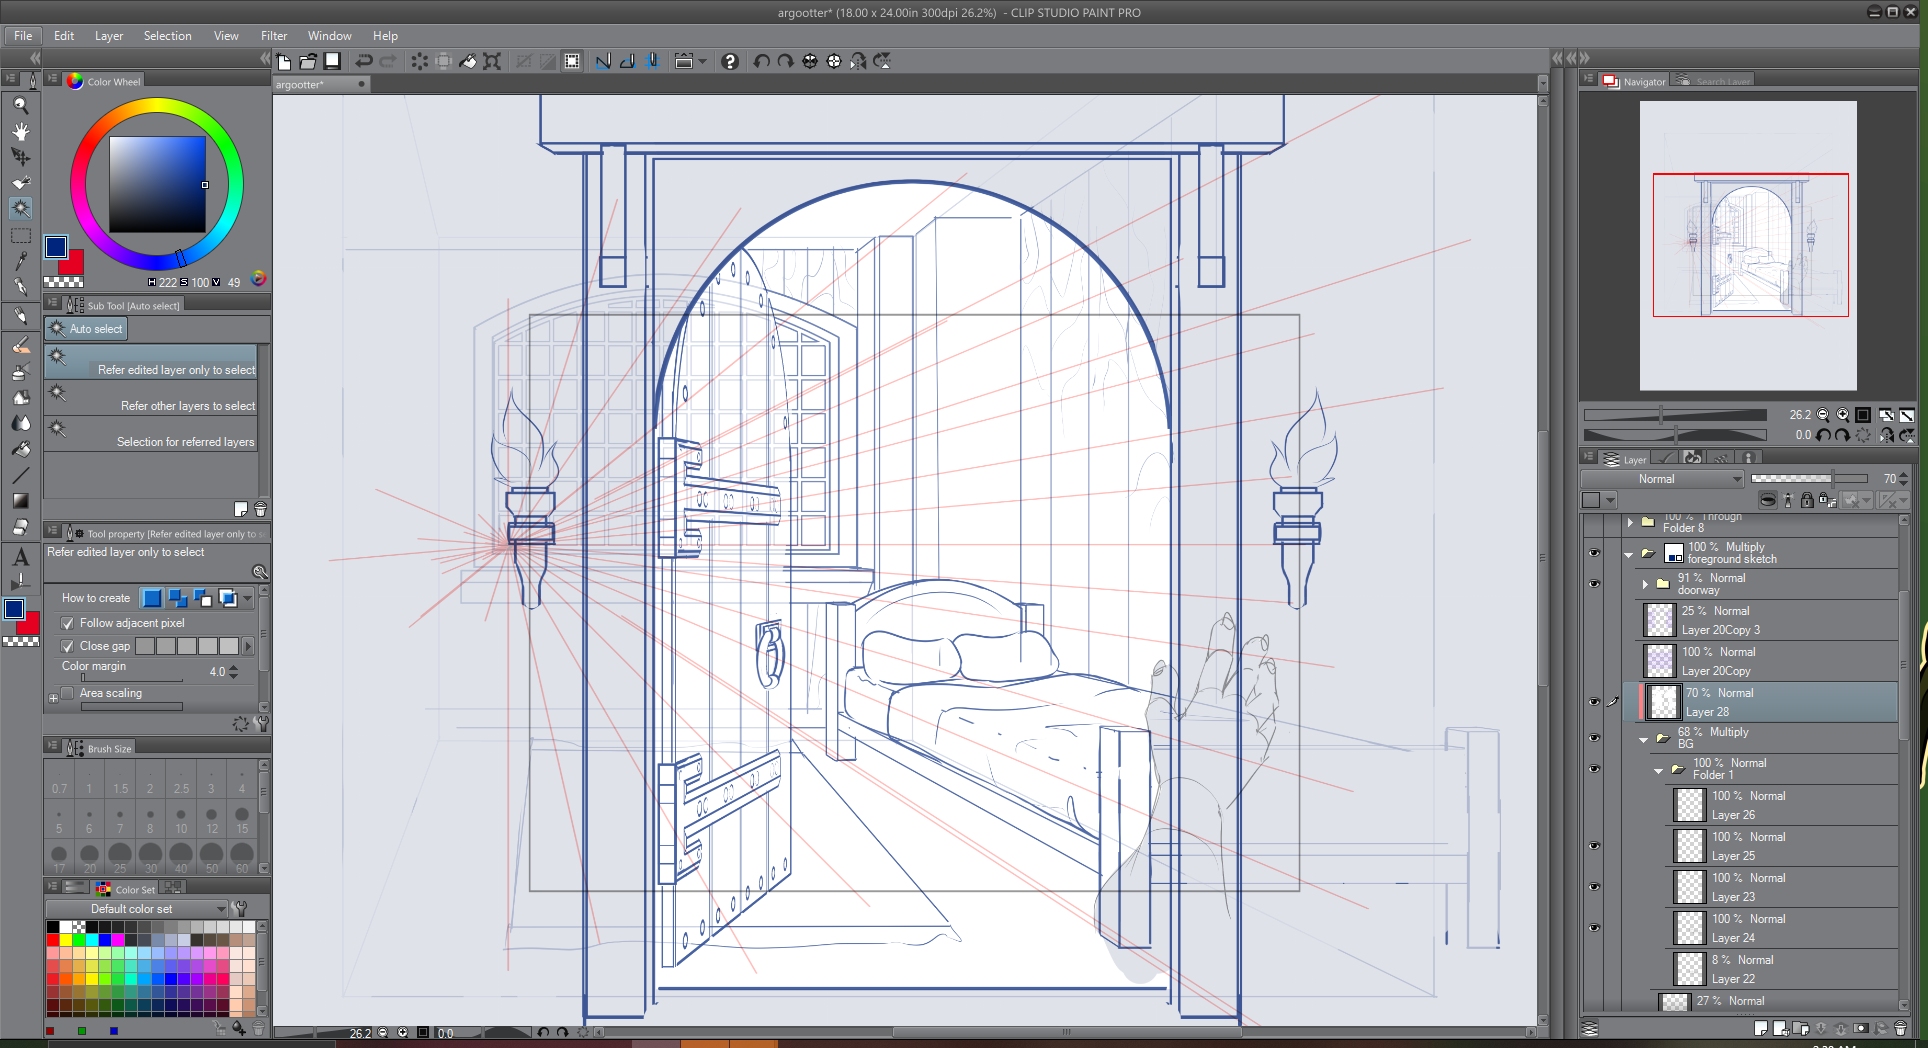Open the Filter menu

273,35
